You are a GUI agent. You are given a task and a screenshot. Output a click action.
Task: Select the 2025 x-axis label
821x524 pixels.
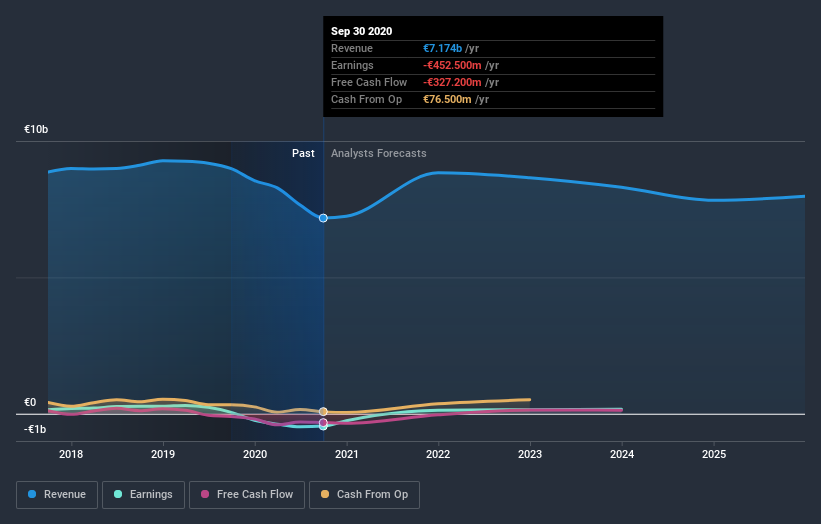click(714, 454)
